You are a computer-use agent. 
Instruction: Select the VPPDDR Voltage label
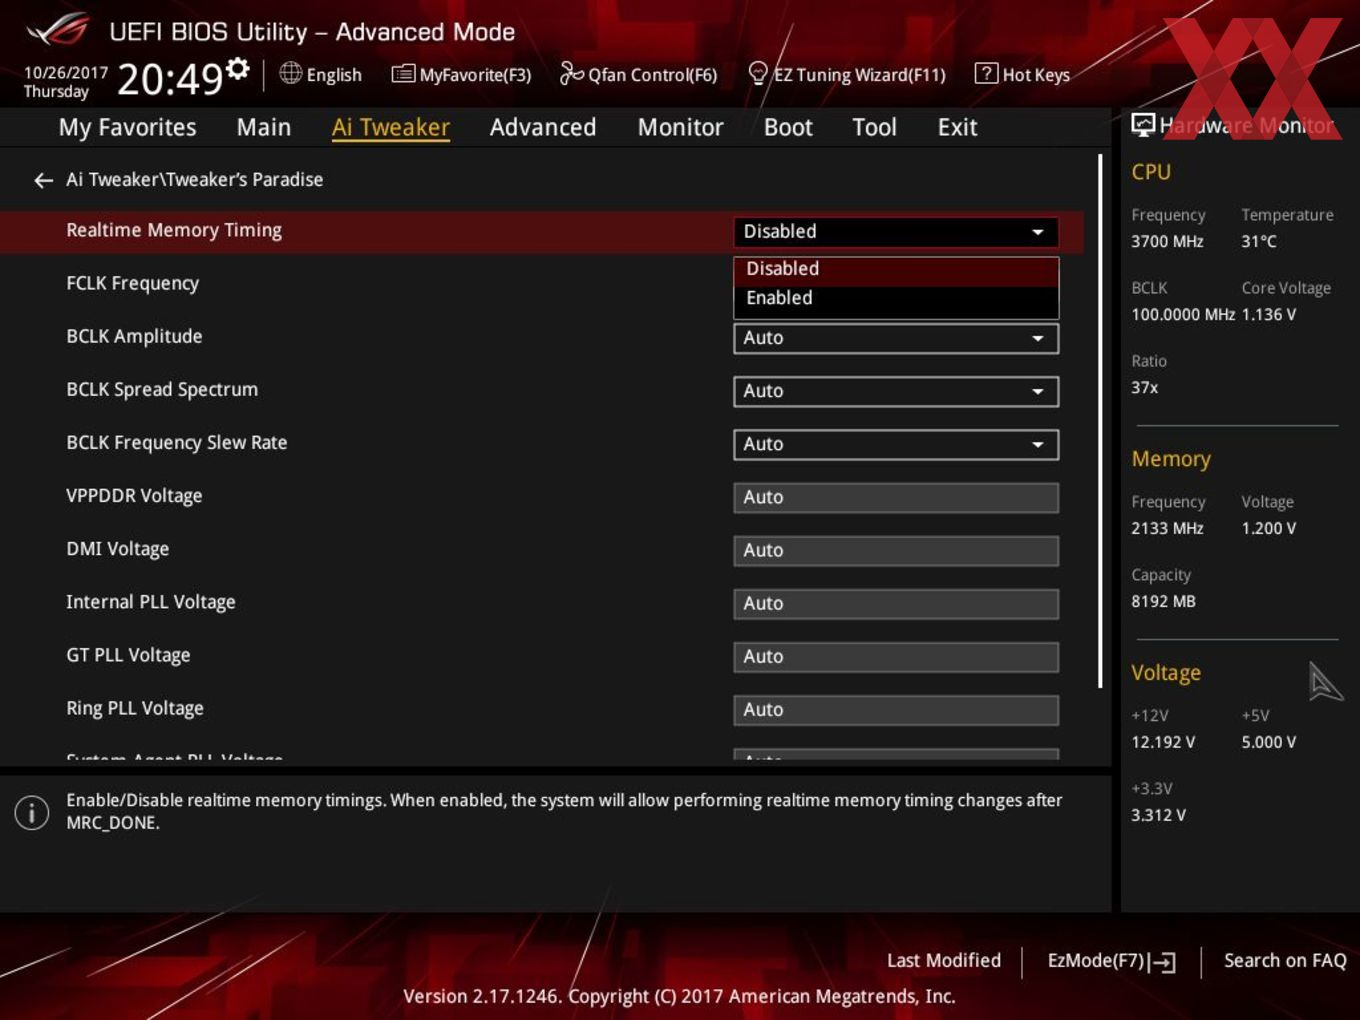coord(134,495)
